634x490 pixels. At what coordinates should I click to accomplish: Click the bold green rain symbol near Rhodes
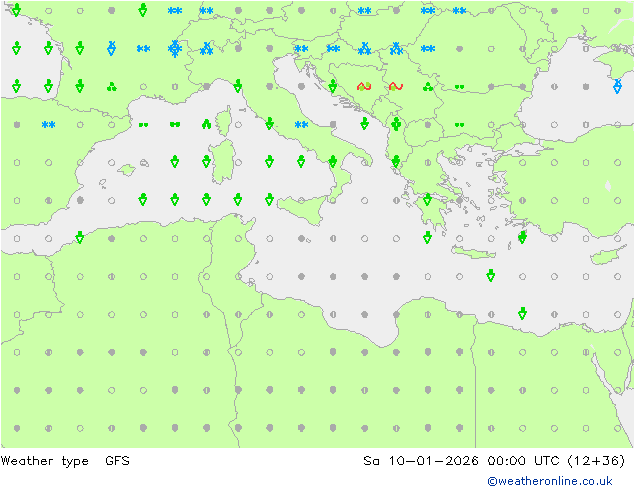[x=522, y=237]
